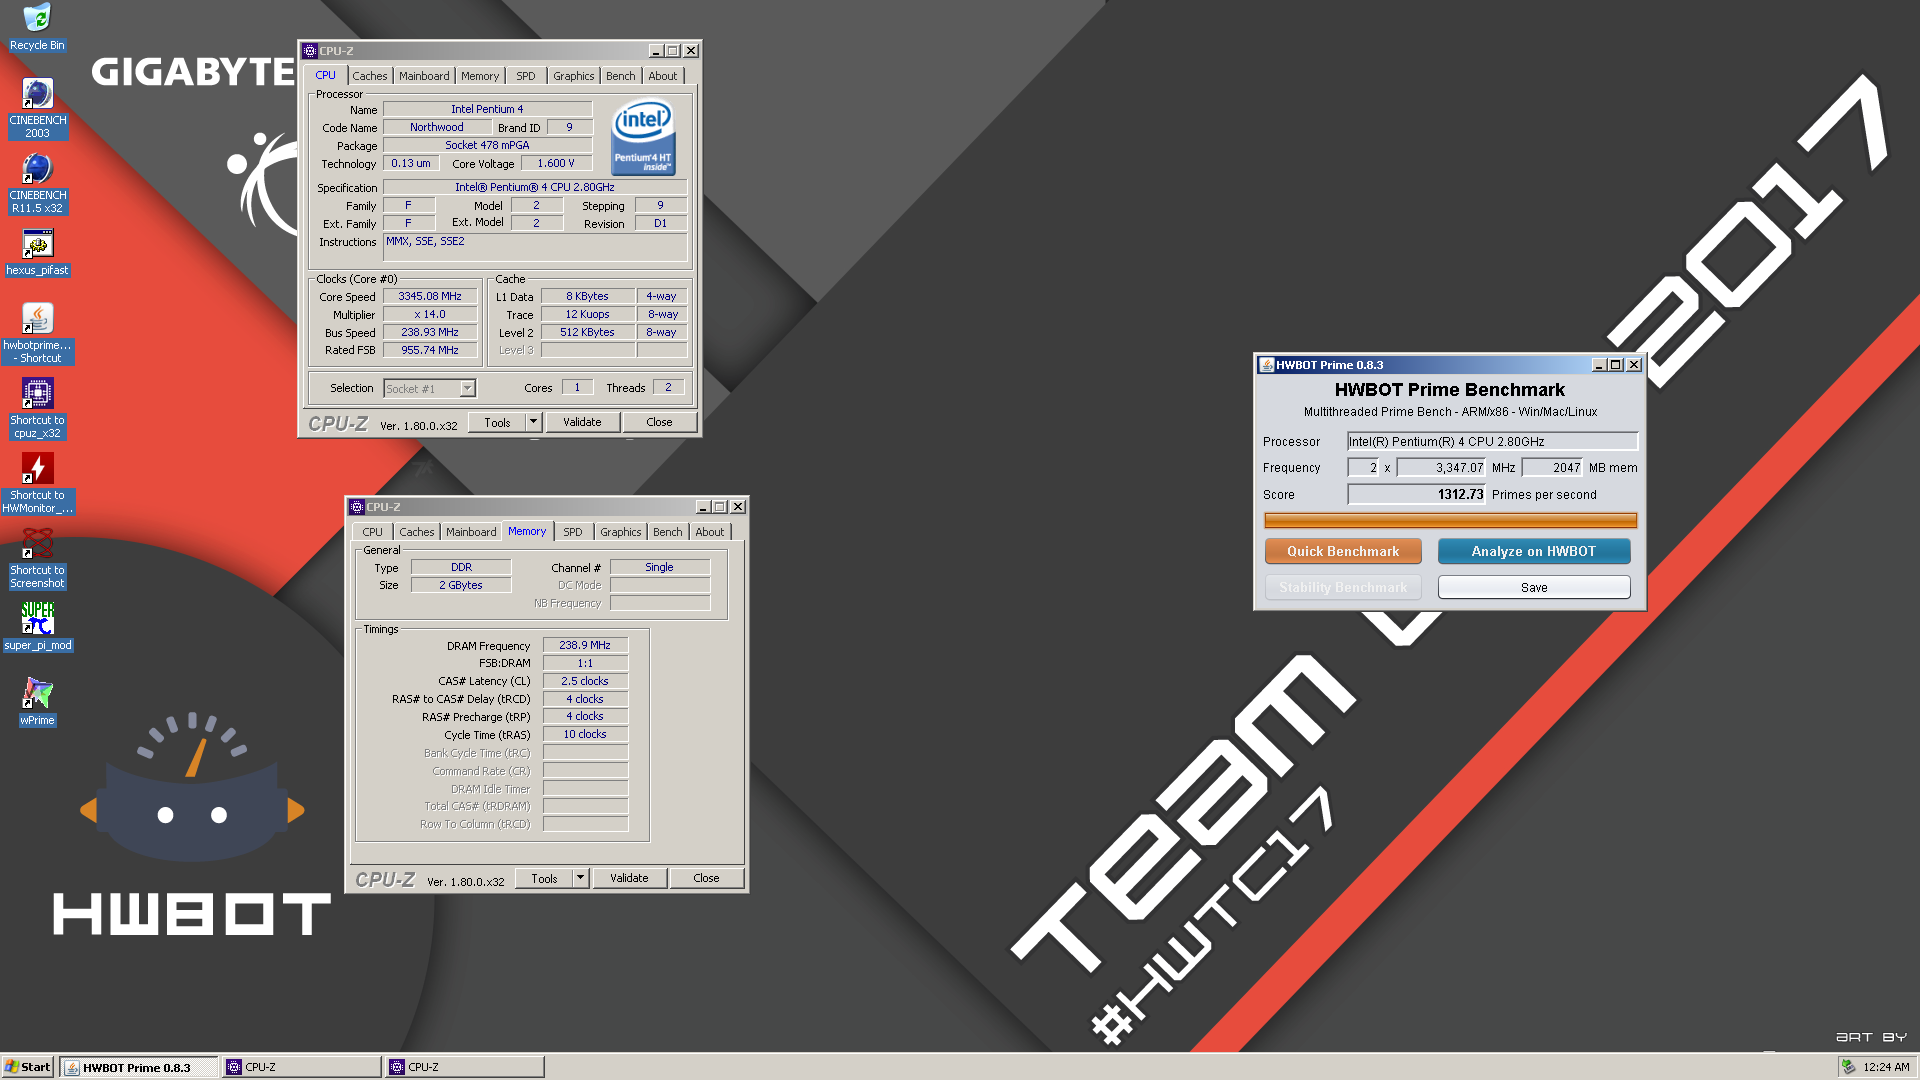Click Tools button in top CPU-Z window
Image resolution: width=1920 pixels, height=1080 pixels.
(498, 422)
